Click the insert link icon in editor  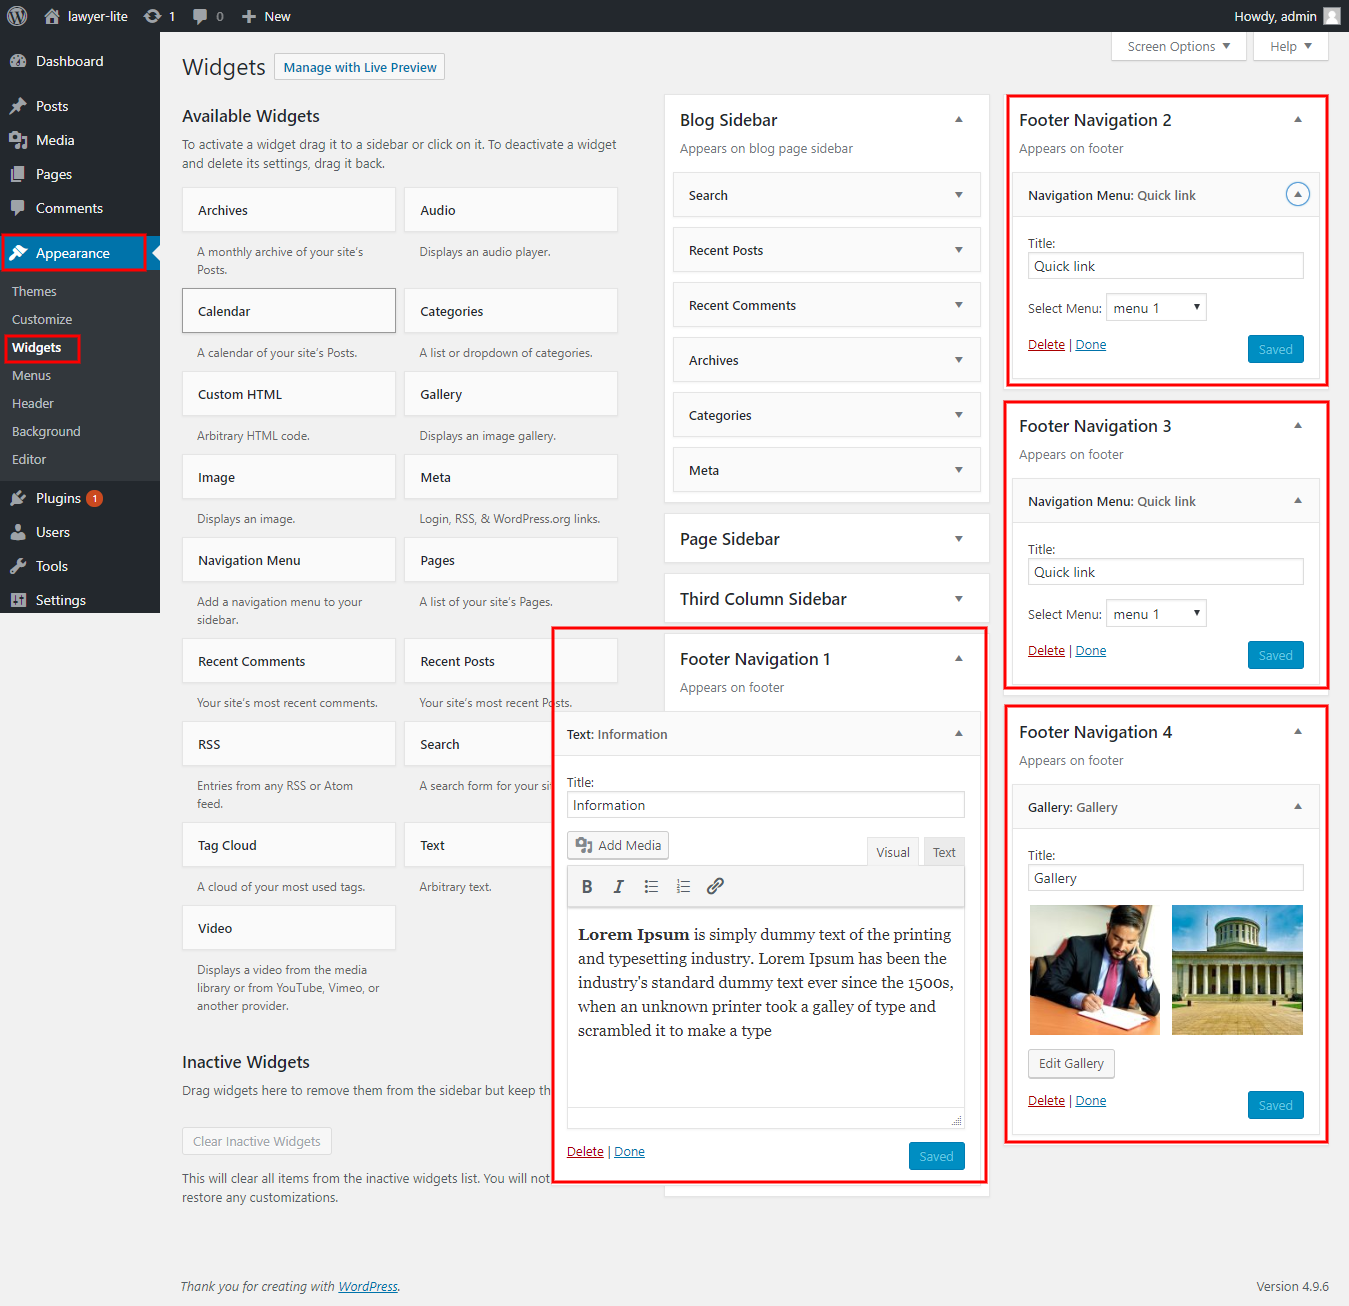pyautogui.click(x=715, y=886)
